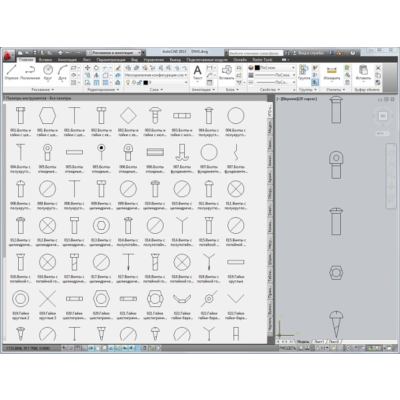Screen dimensions: 400x400
Task: Select the Полилиния polyline tool
Action: pos(30,73)
